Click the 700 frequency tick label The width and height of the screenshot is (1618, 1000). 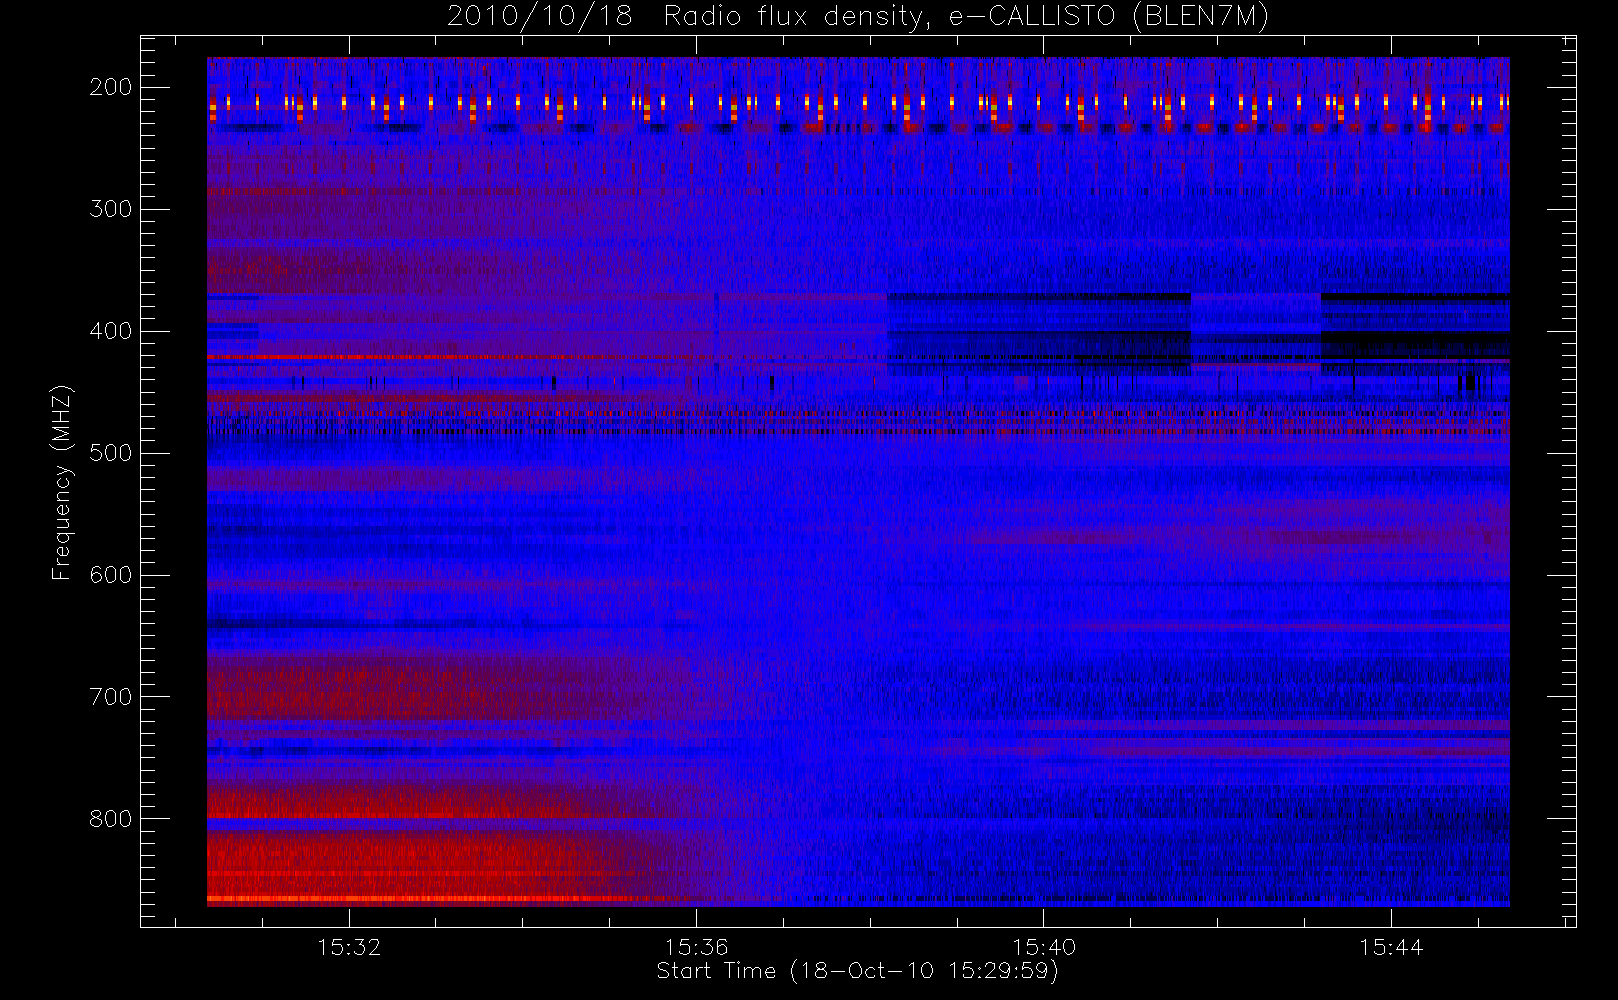111,697
